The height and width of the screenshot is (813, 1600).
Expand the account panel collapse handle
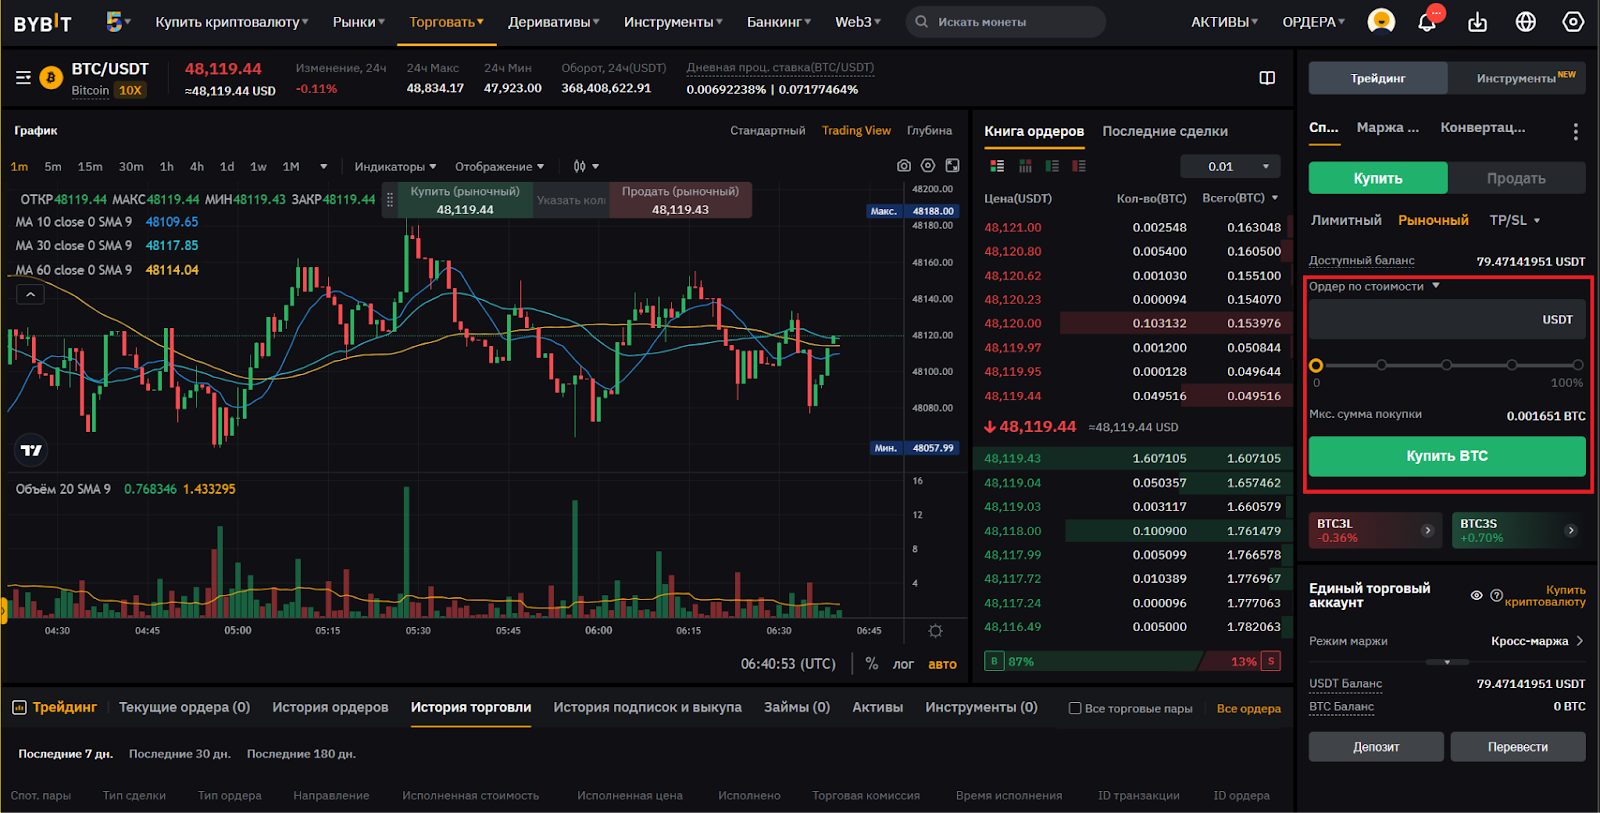coord(1447,662)
